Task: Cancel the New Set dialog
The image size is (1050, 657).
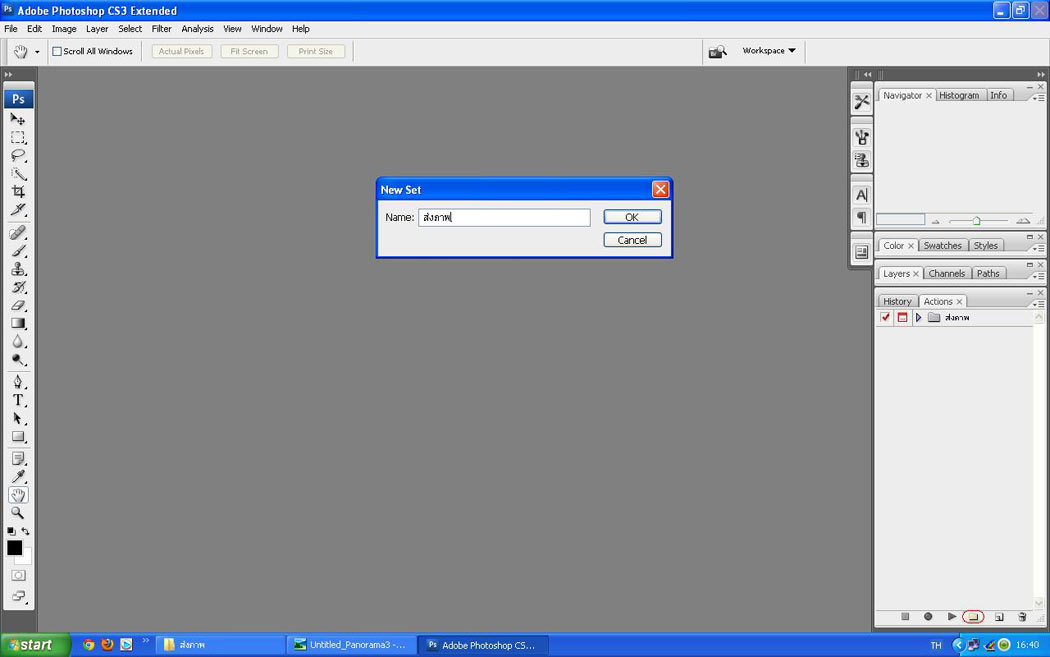Action: (632, 240)
